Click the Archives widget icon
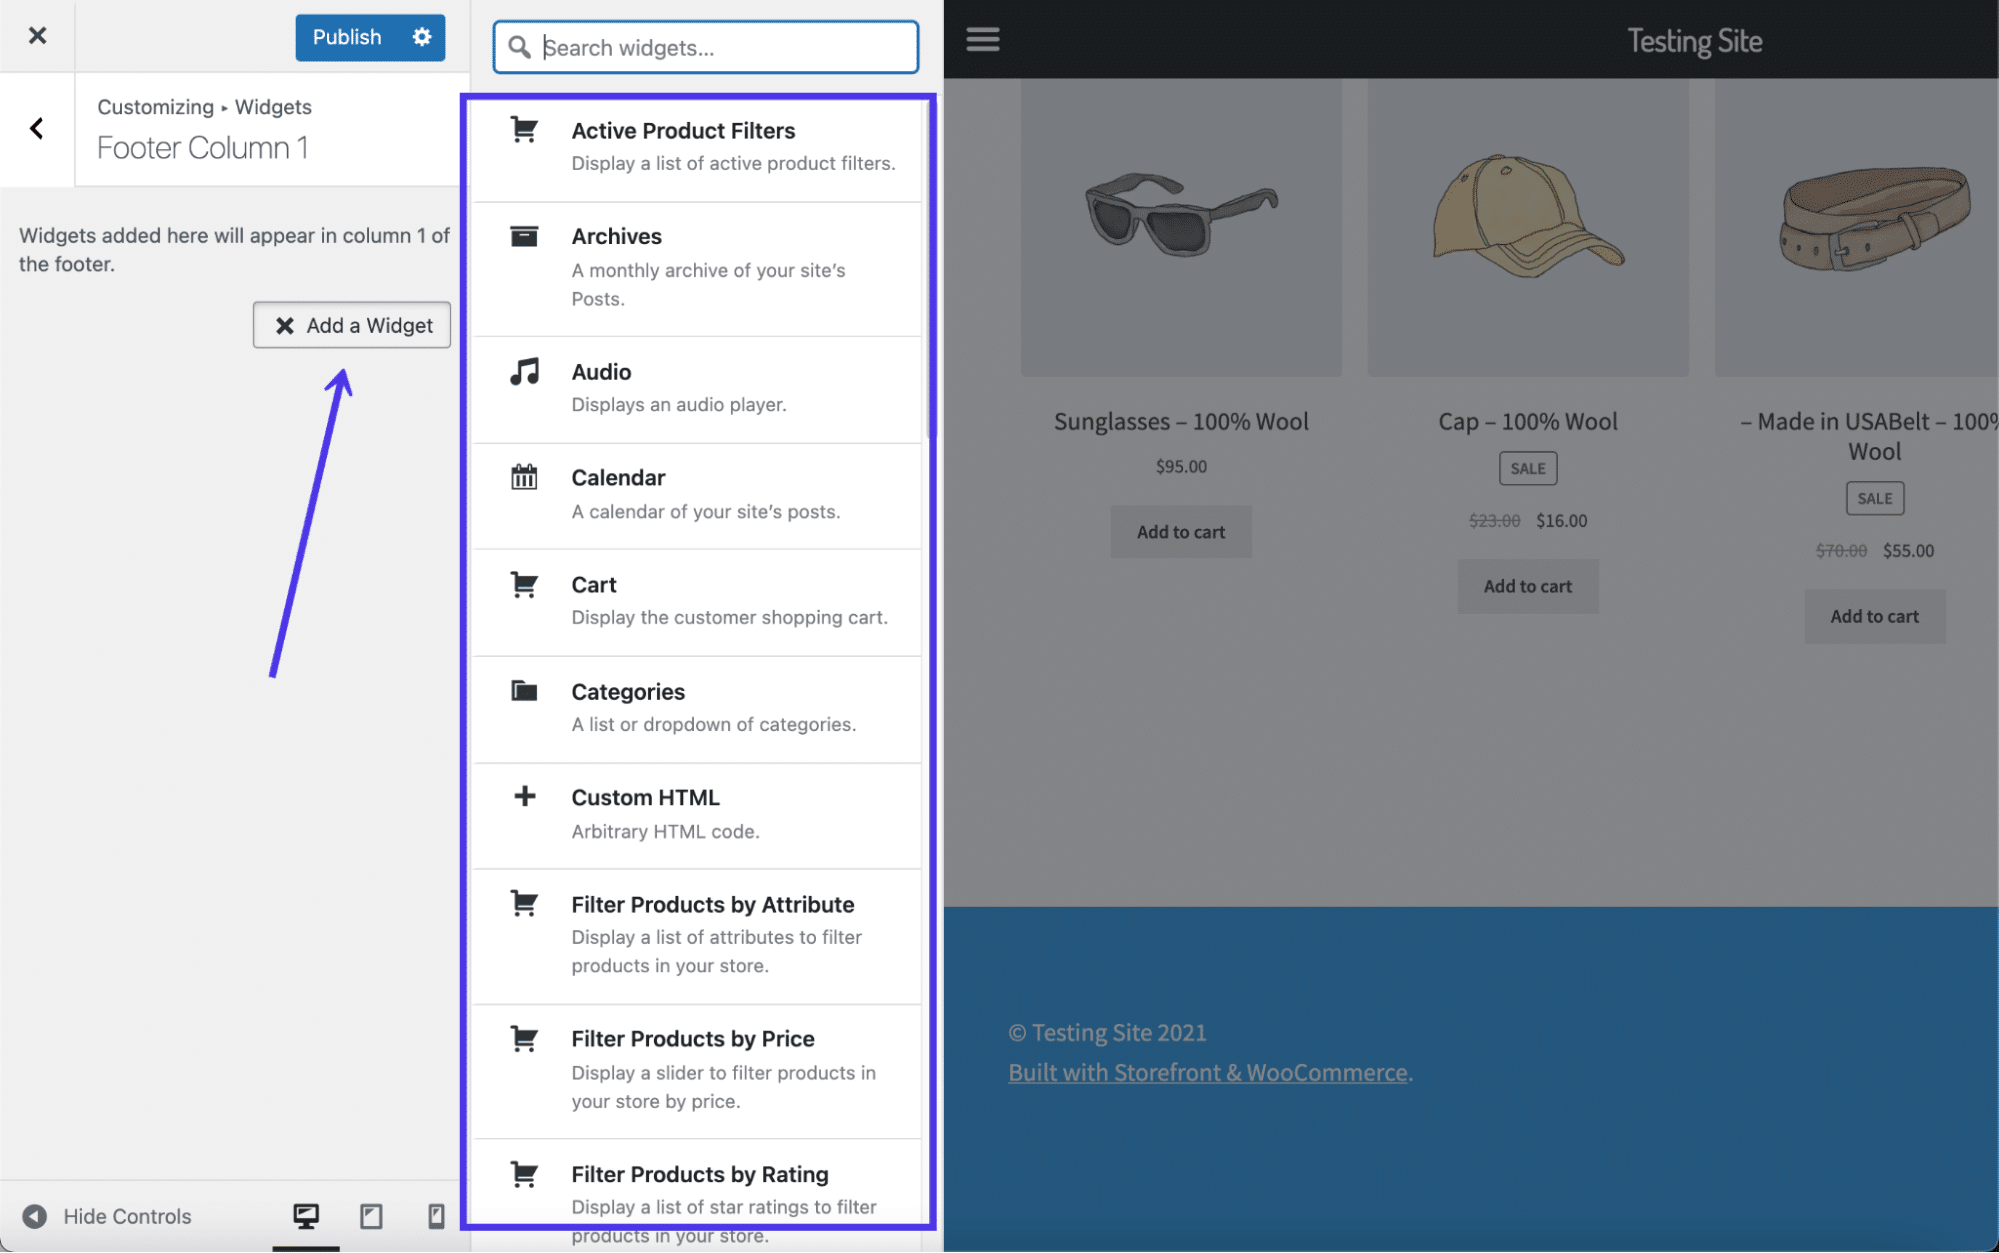 525,234
